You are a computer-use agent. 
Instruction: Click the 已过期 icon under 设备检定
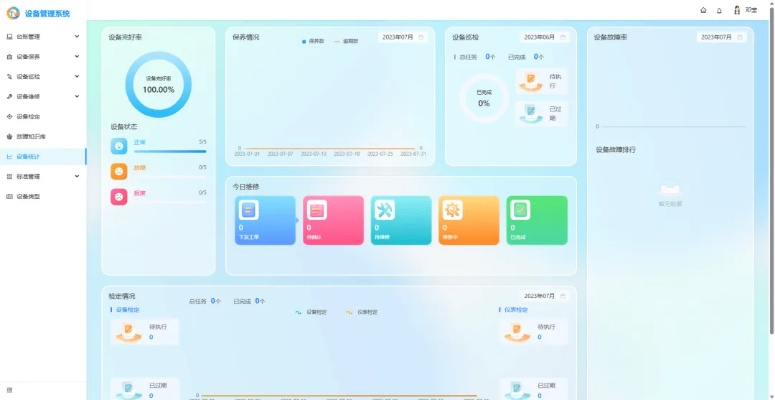(129, 390)
